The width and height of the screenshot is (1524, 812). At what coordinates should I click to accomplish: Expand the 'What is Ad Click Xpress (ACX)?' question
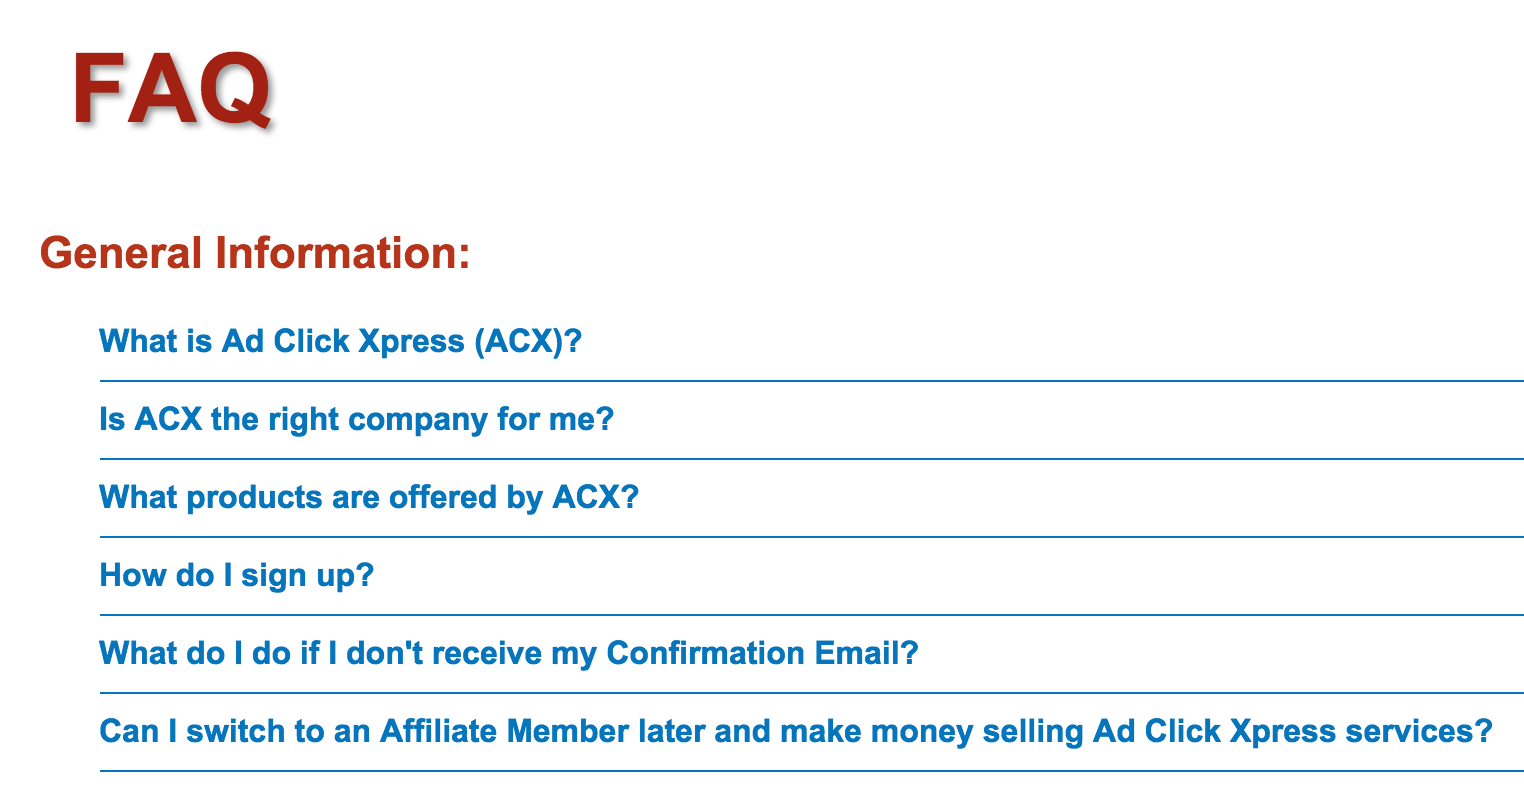pos(340,342)
